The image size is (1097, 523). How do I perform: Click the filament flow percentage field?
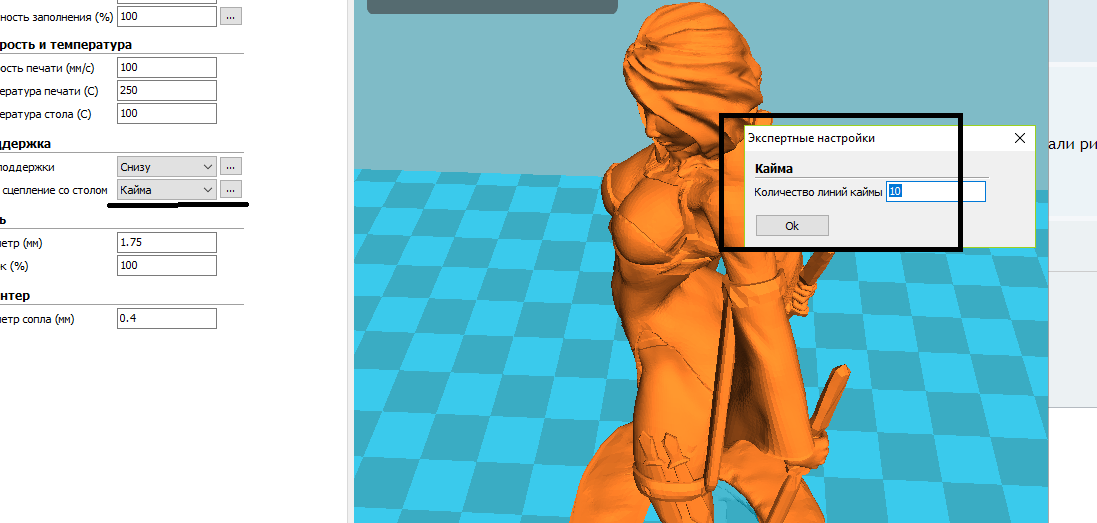point(166,265)
